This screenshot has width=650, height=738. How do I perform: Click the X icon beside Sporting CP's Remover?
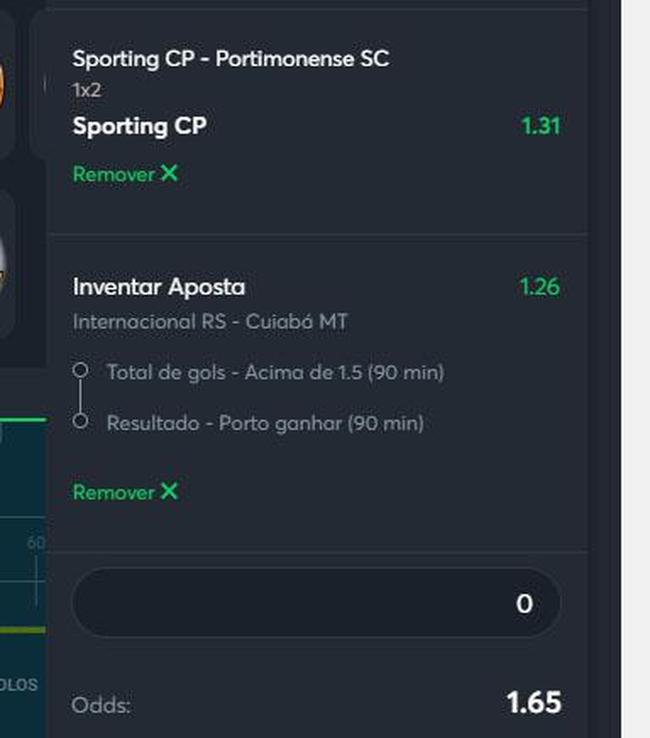click(x=169, y=173)
